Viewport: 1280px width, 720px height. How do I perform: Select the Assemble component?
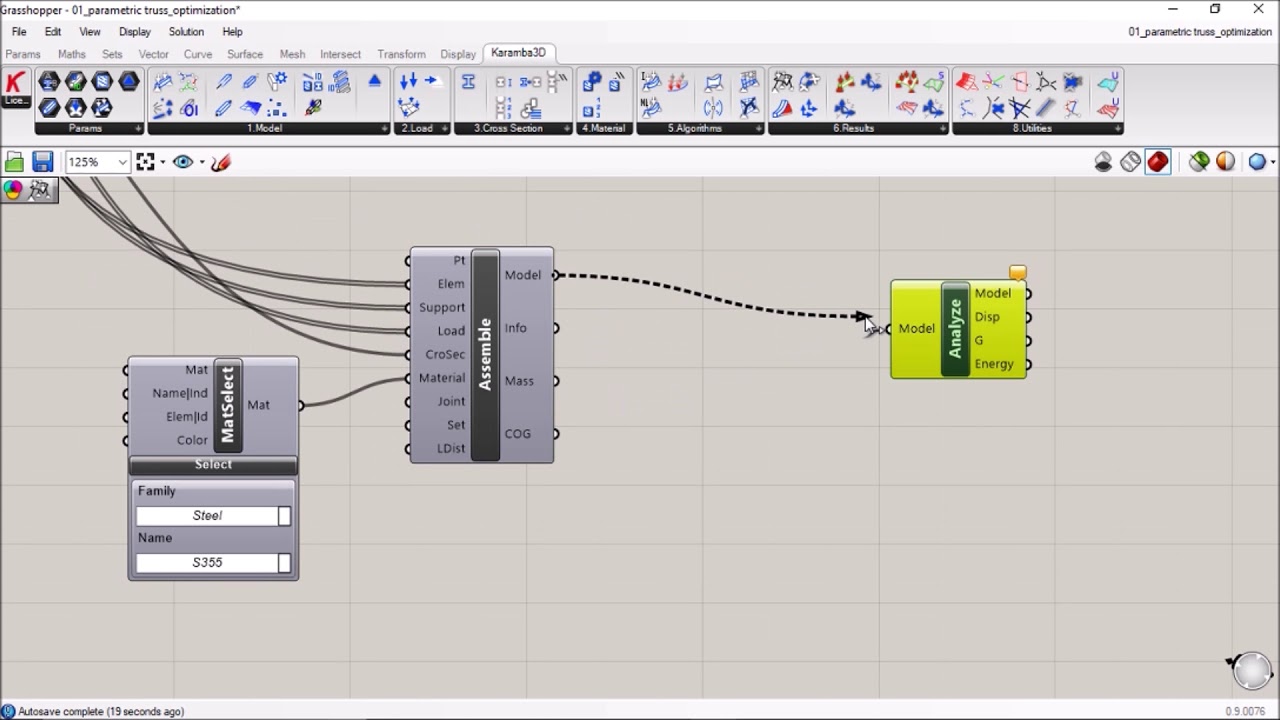coord(485,355)
